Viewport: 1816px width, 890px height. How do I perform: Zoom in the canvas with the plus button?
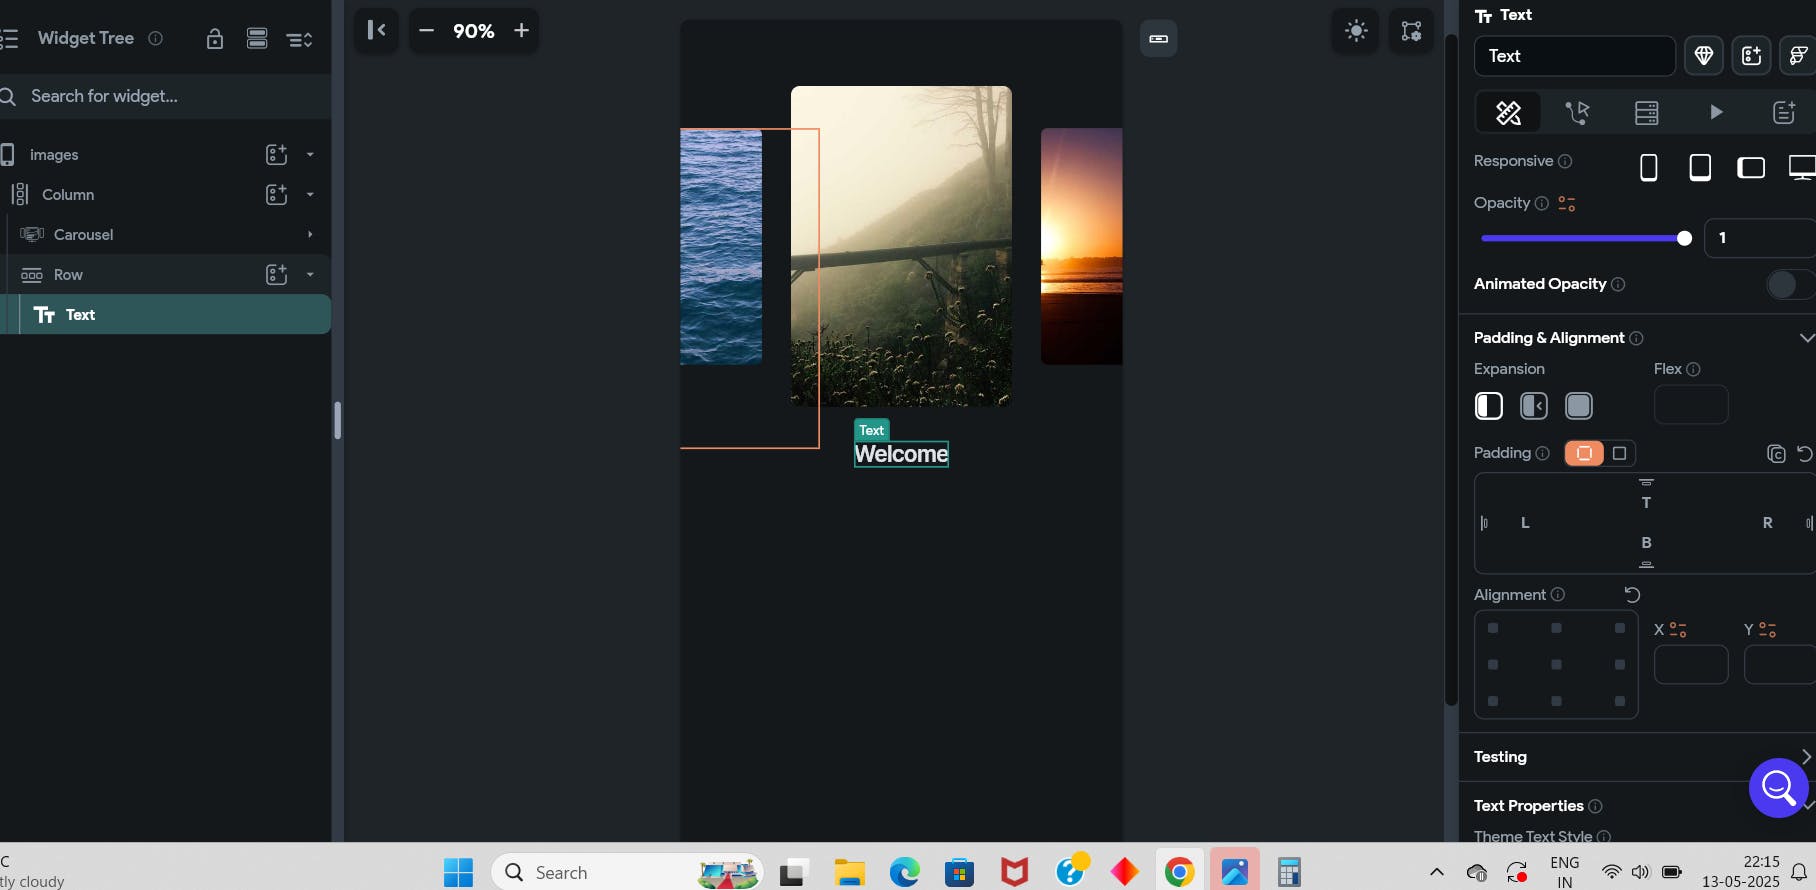pyautogui.click(x=521, y=31)
